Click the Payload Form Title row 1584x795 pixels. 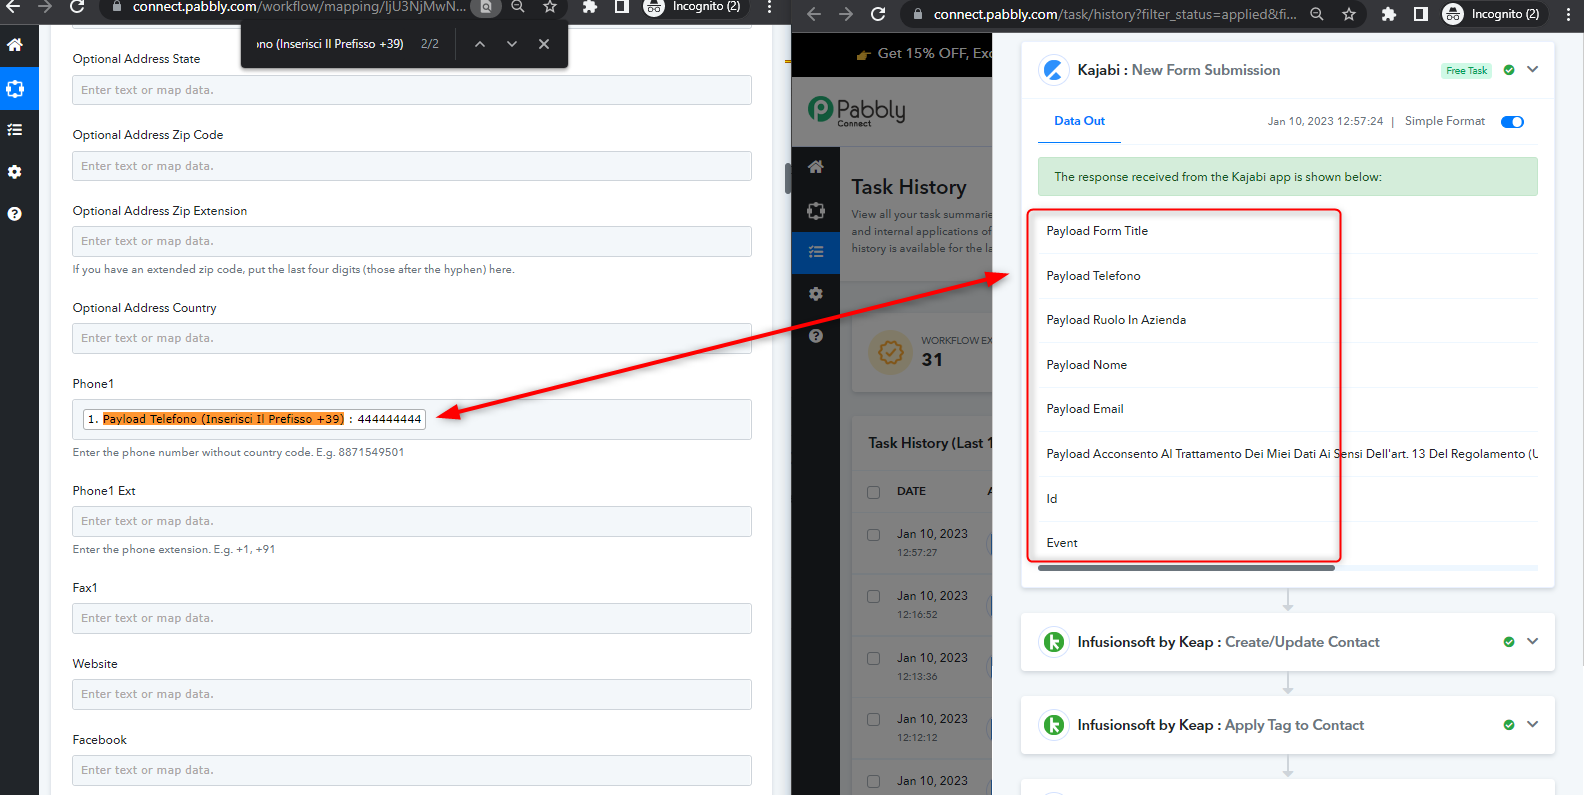coord(1288,231)
